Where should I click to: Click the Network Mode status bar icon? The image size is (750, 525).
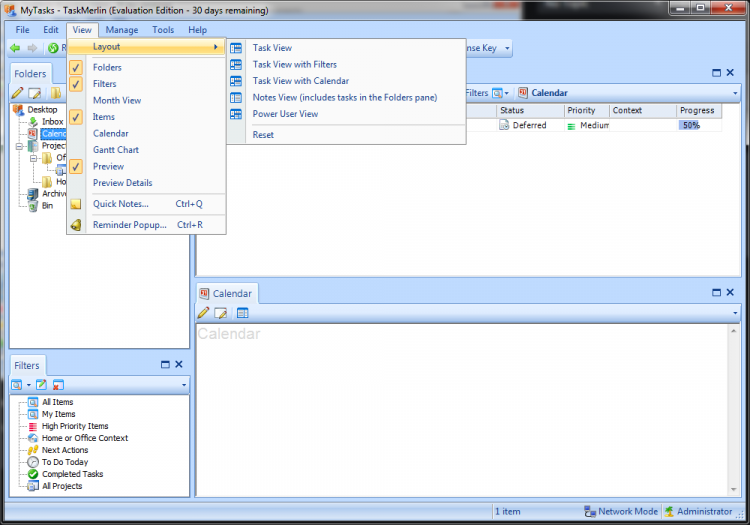(x=590, y=512)
